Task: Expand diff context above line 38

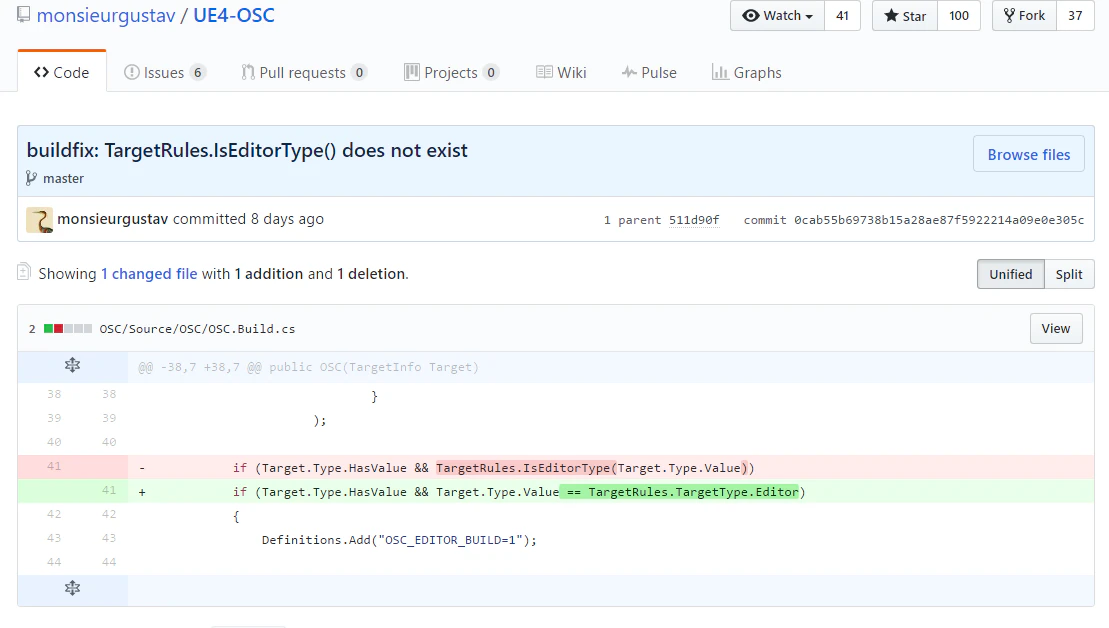Action: coord(72,366)
